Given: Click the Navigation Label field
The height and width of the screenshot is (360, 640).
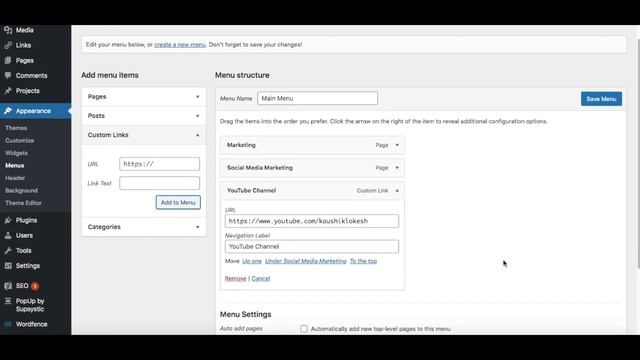Looking at the screenshot, I should [x=312, y=247].
